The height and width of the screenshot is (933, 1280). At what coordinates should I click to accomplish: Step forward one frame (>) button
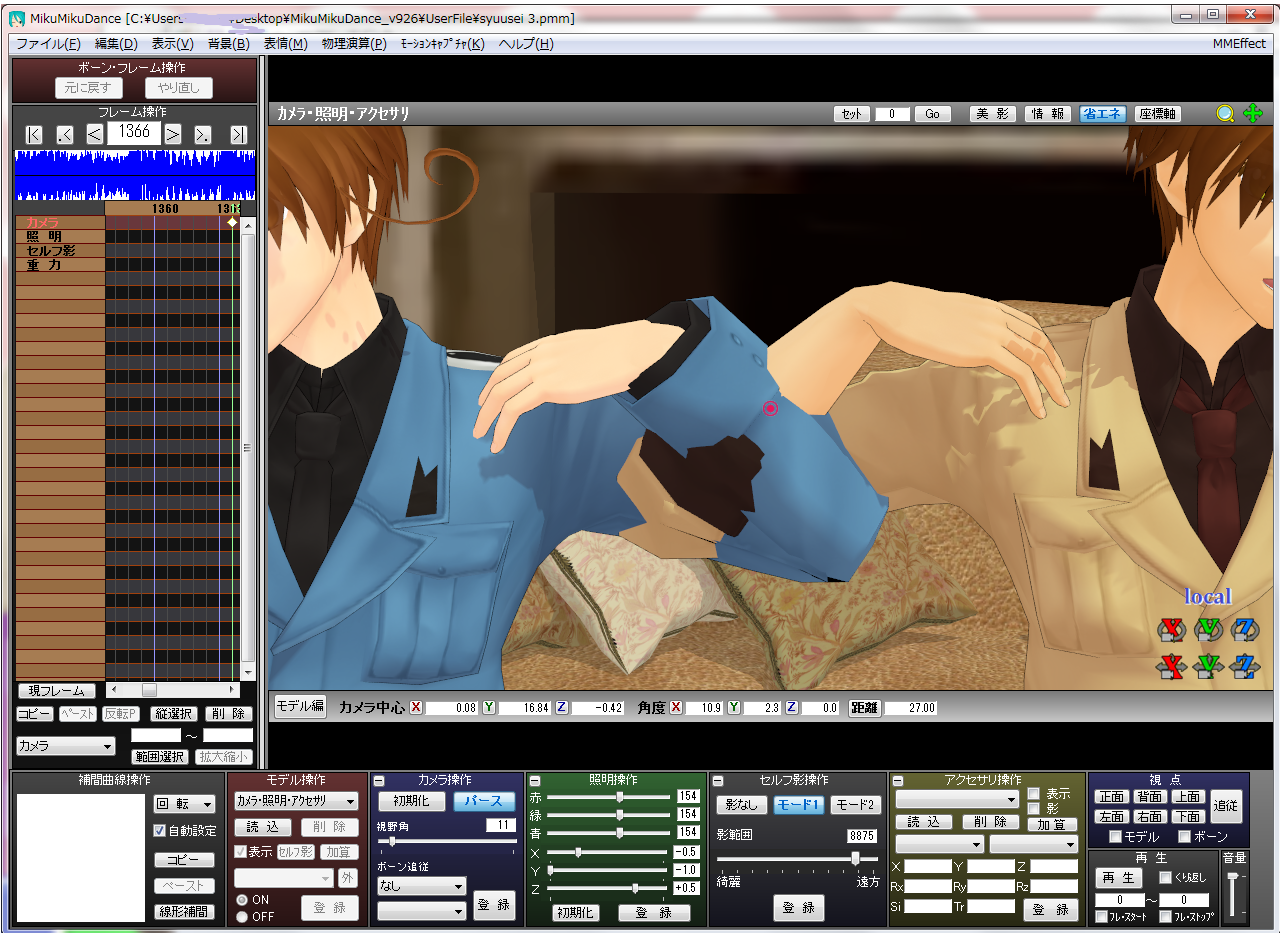pos(173,134)
